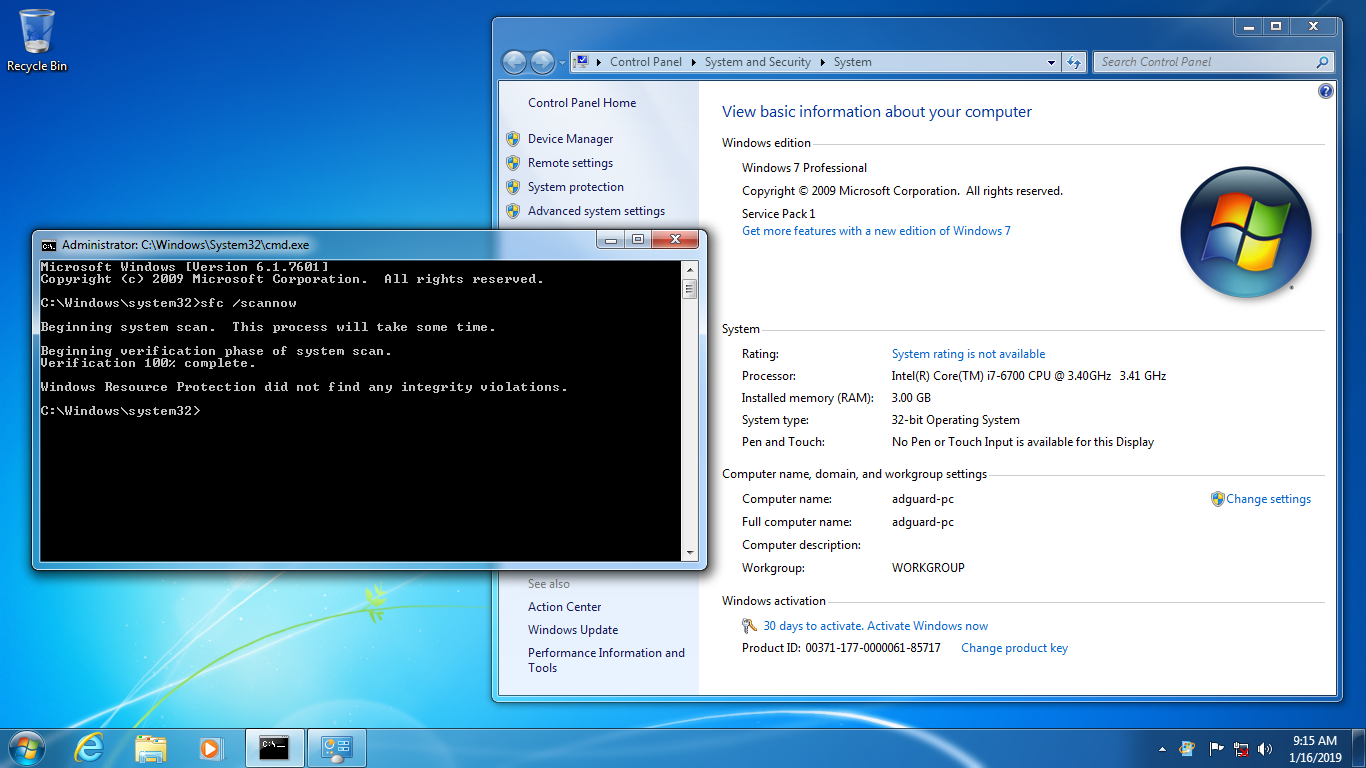Click the shield icon beside Remote settings

point(513,163)
